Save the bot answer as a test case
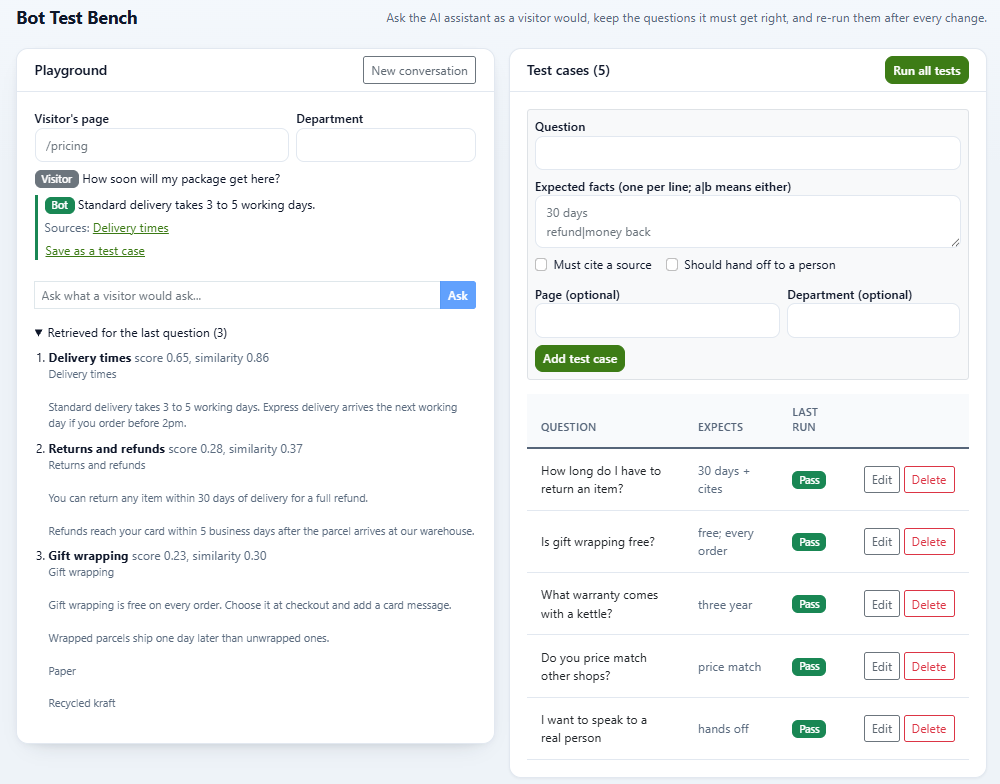Viewport: 1000px width, 784px height. point(95,251)
